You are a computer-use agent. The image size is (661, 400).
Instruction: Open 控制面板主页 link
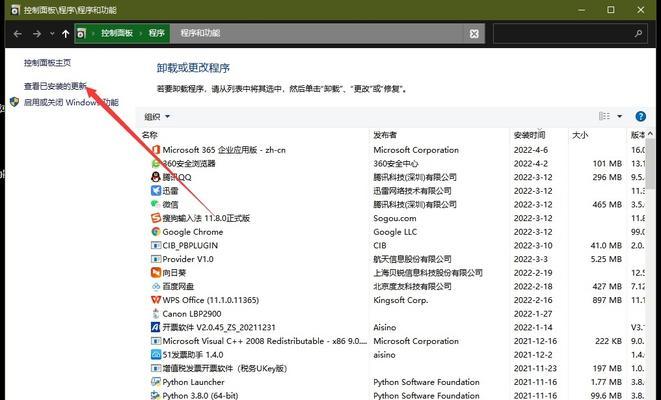point(47,63)
